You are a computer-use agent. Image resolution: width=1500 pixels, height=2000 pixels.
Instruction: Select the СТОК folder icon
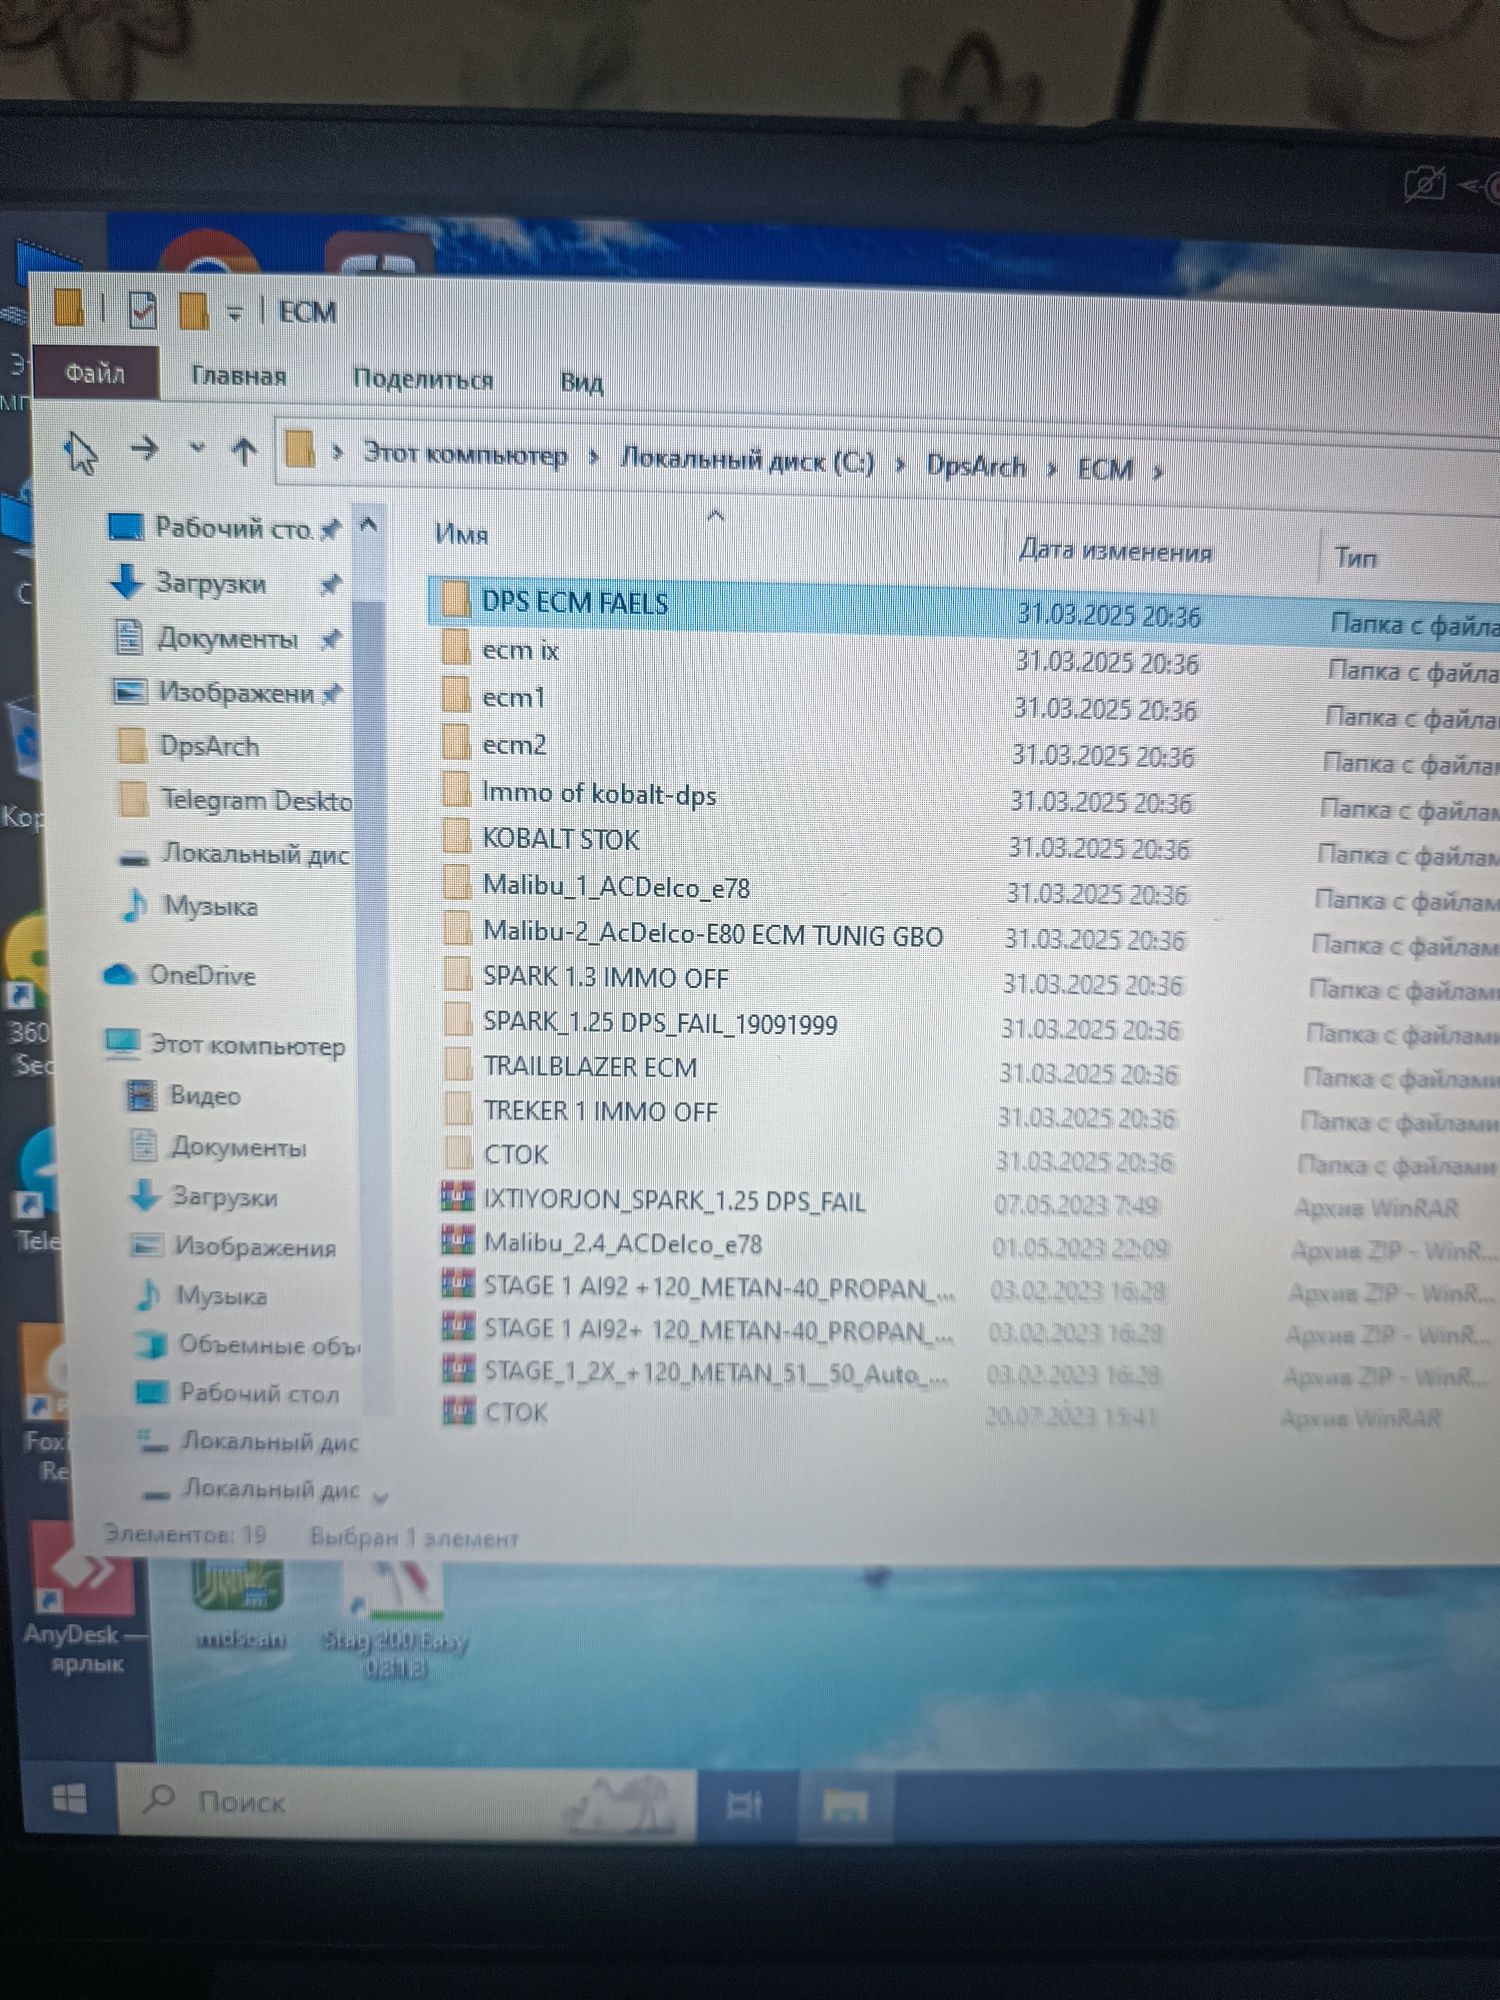coord(459,1153)
